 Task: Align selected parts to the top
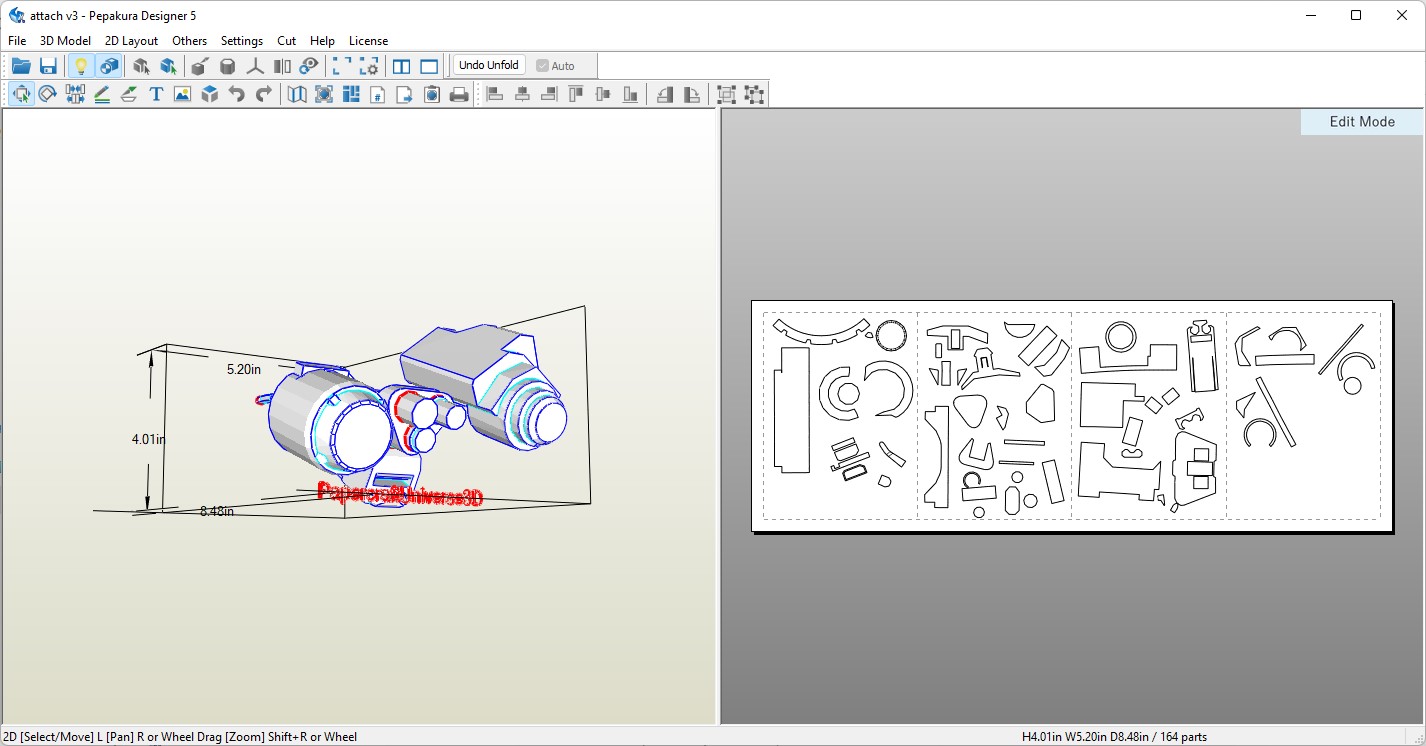tap(576, 94)
